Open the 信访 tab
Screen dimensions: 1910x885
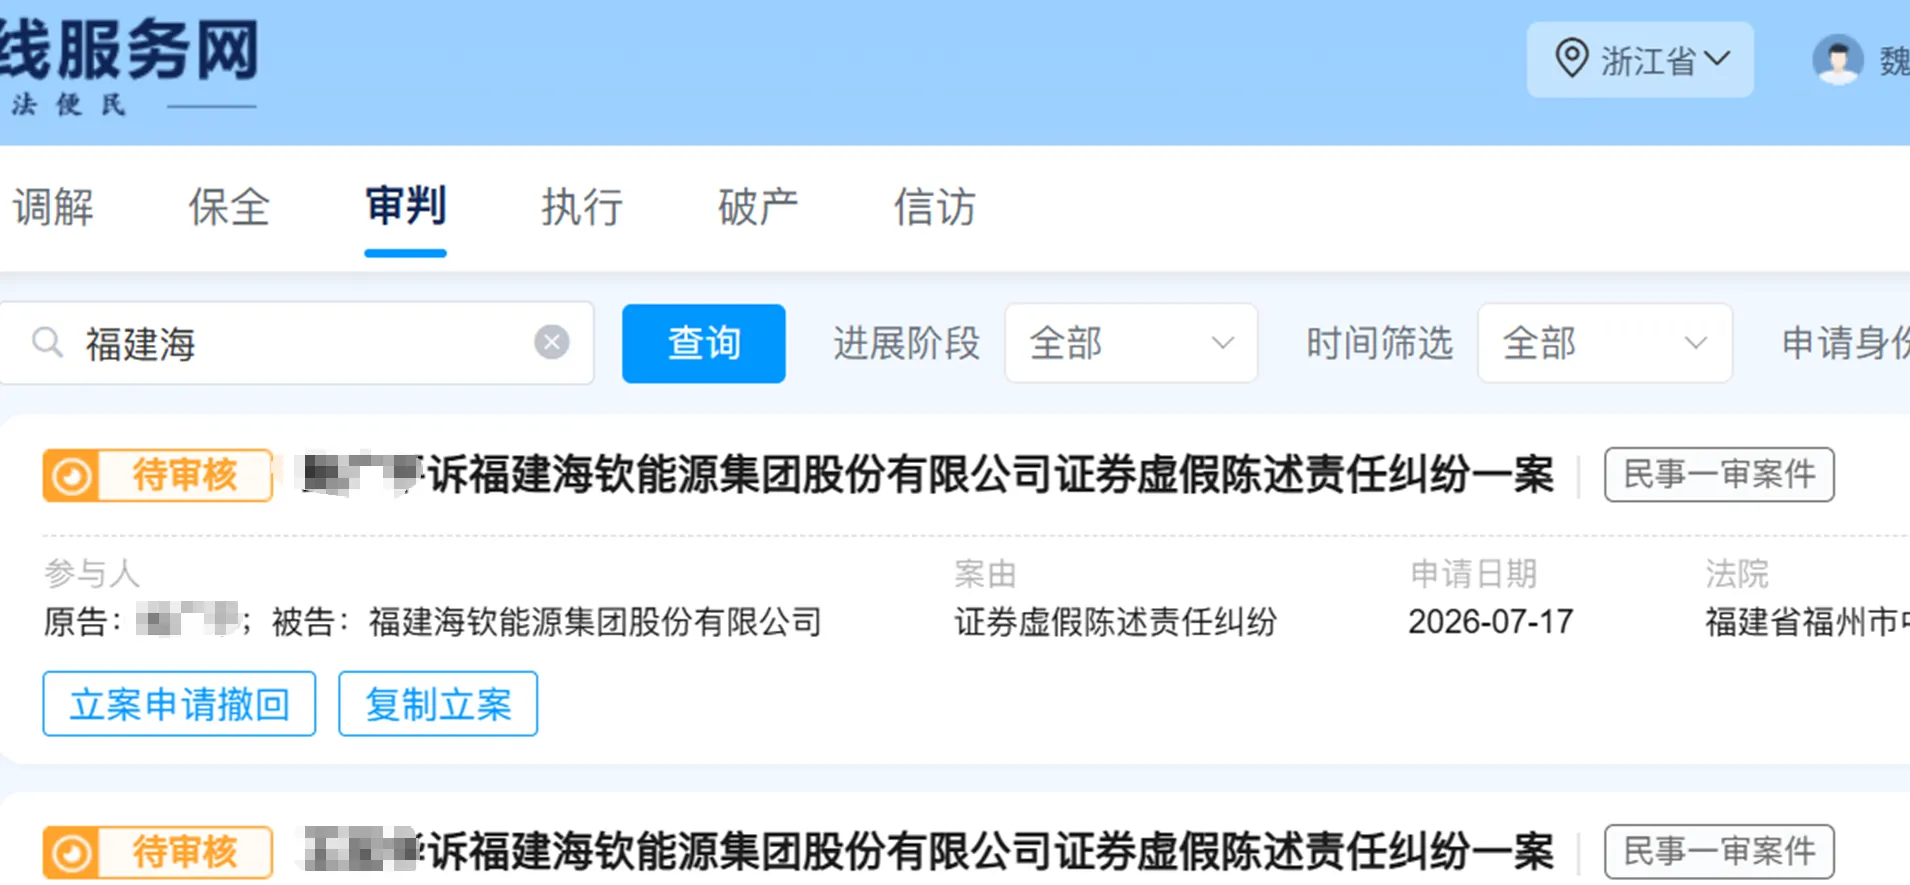click(x=934, y=208)
